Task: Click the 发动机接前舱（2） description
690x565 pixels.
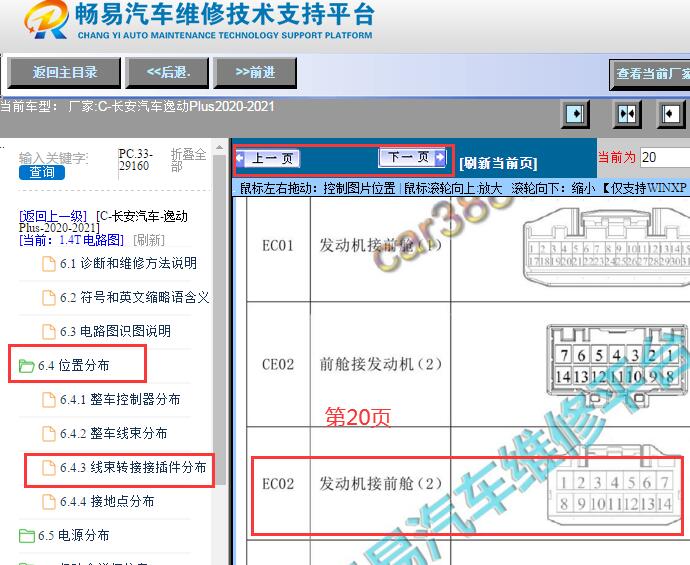Action: [x=381, y=484]
